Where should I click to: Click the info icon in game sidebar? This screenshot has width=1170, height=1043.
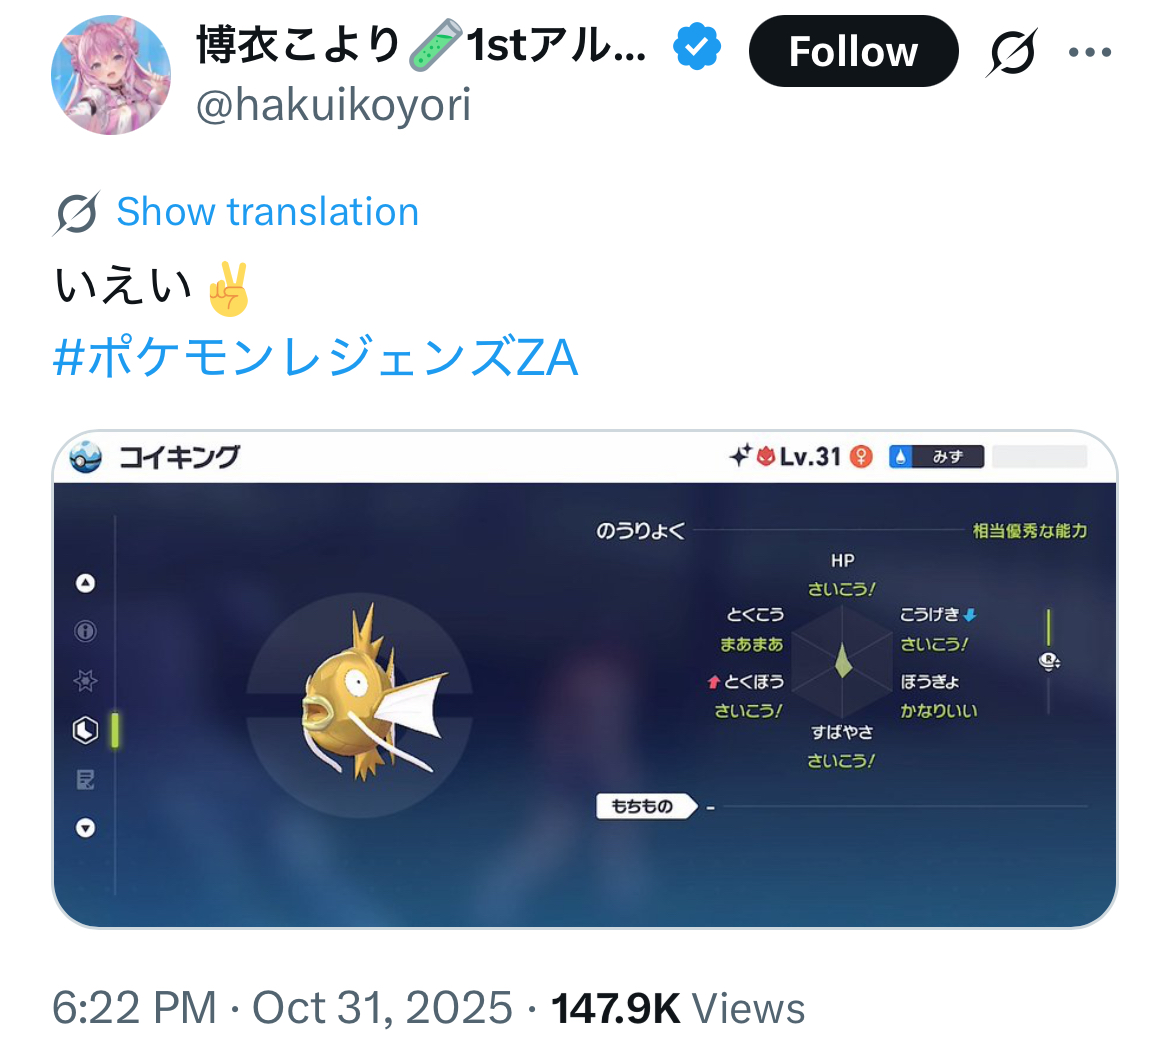tap(86, 631)
